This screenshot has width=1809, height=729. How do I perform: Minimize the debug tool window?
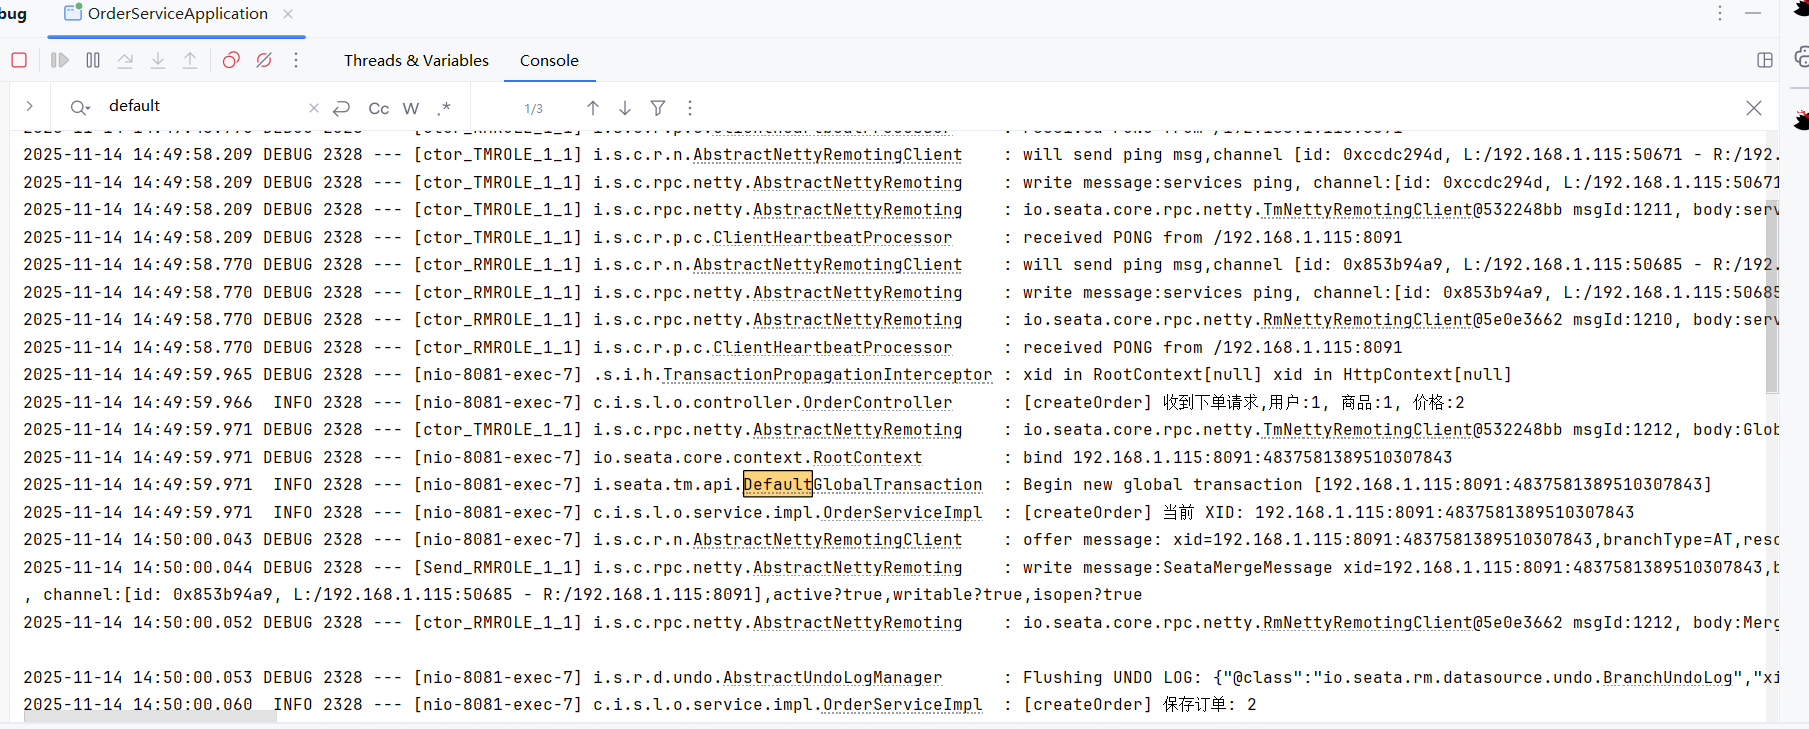(x=1753, y=13)
